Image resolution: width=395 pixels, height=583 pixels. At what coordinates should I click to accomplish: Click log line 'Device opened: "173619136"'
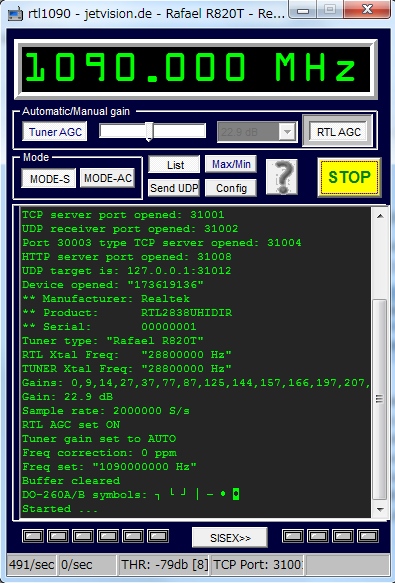click(x=113, y=285)
